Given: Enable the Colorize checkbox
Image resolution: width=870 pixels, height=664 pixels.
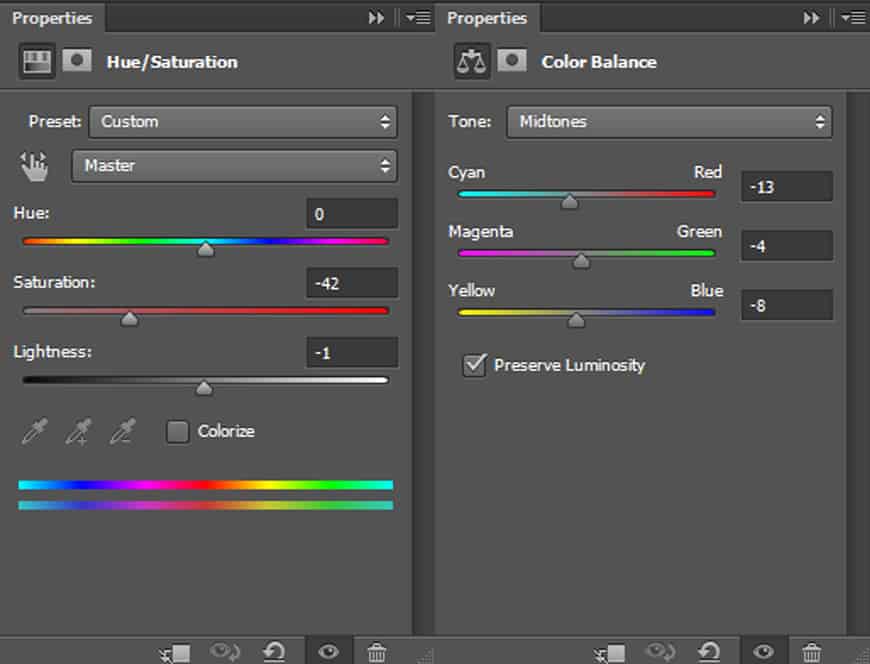Looking at the screenshot, I should [x=178, y=432].
